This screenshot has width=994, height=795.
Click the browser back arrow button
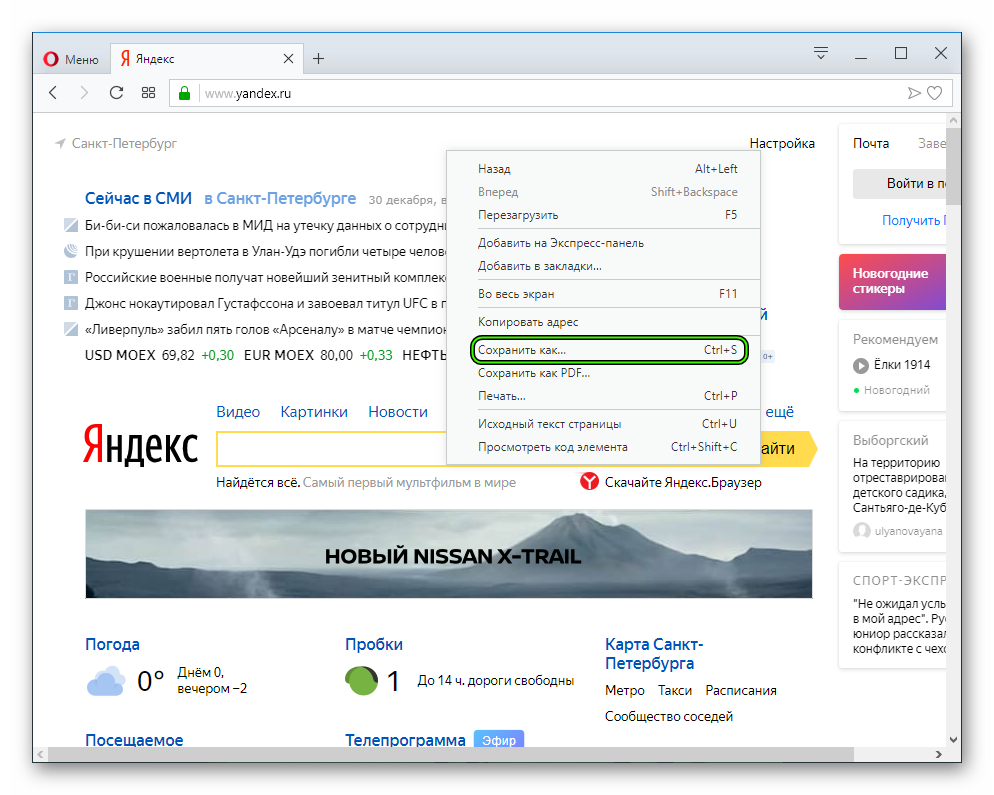click(x=53, y=93)
